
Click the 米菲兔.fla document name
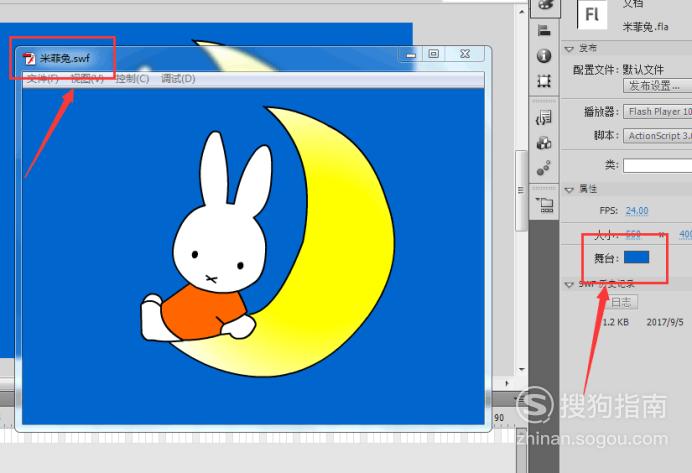point(645,27)
